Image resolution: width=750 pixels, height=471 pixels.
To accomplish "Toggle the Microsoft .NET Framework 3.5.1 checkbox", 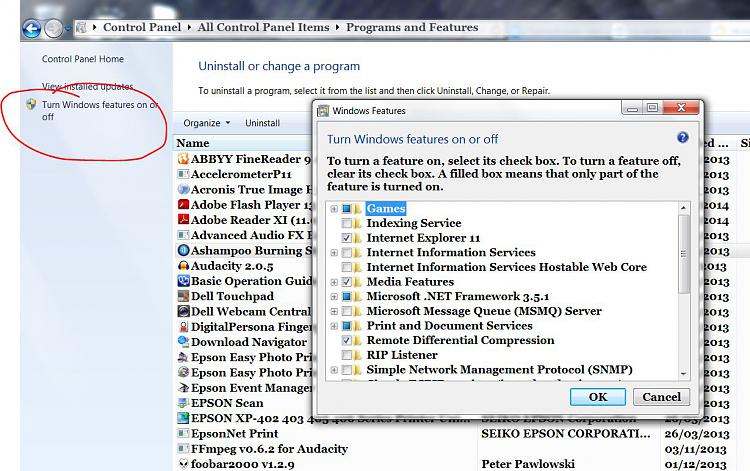I will coord(346,296).
